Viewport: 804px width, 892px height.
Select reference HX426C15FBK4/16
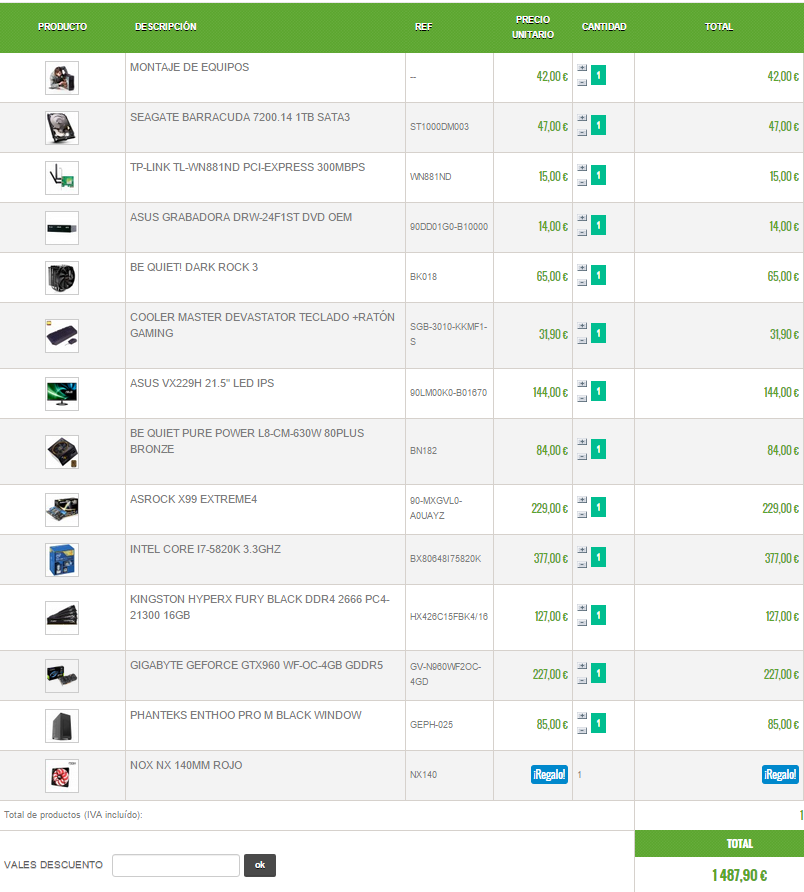(449, 617)
